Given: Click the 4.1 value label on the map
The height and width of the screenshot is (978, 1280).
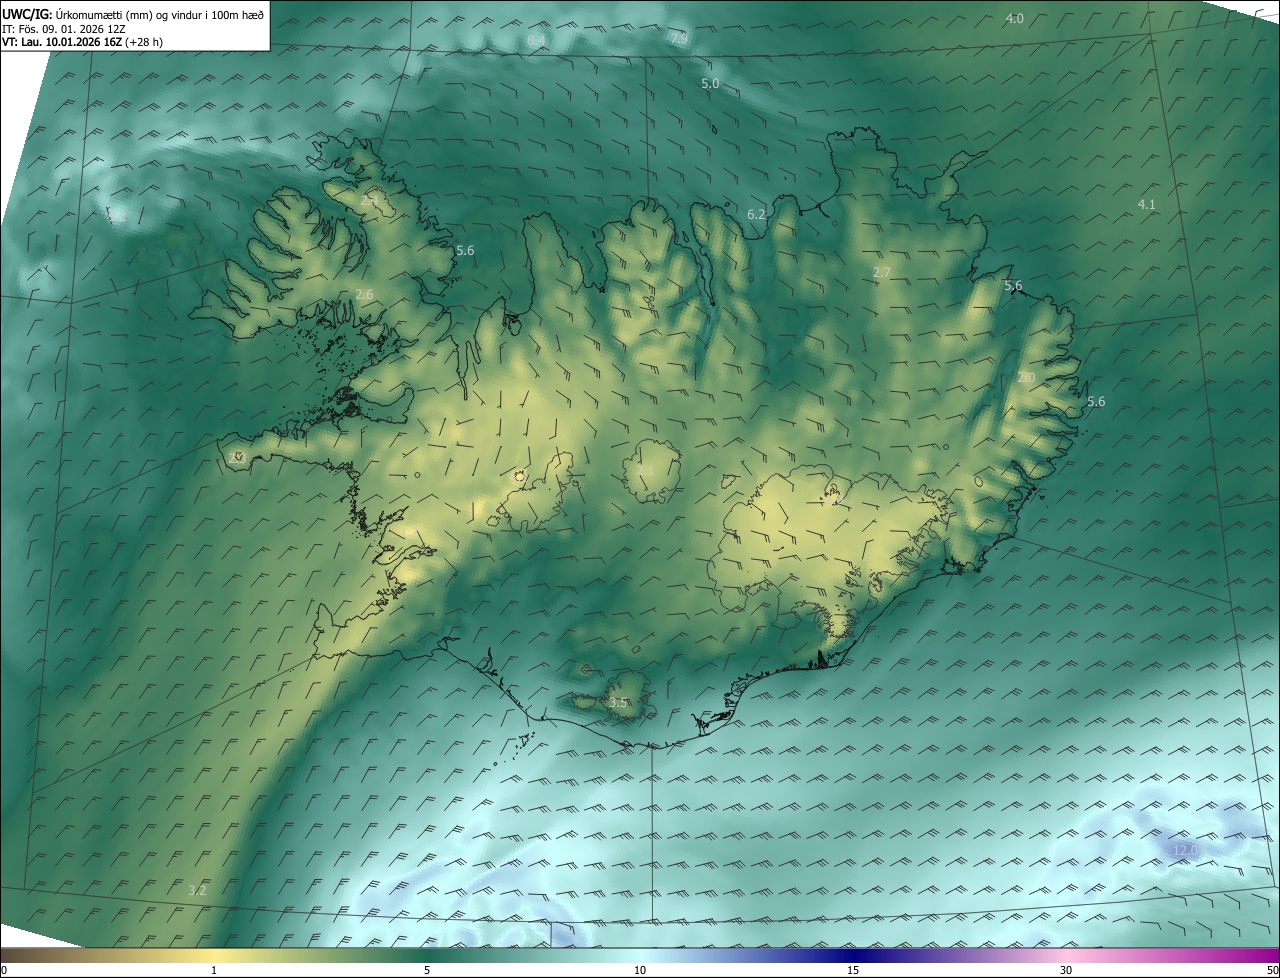Looking at the screenshot, I should 1146,205.
